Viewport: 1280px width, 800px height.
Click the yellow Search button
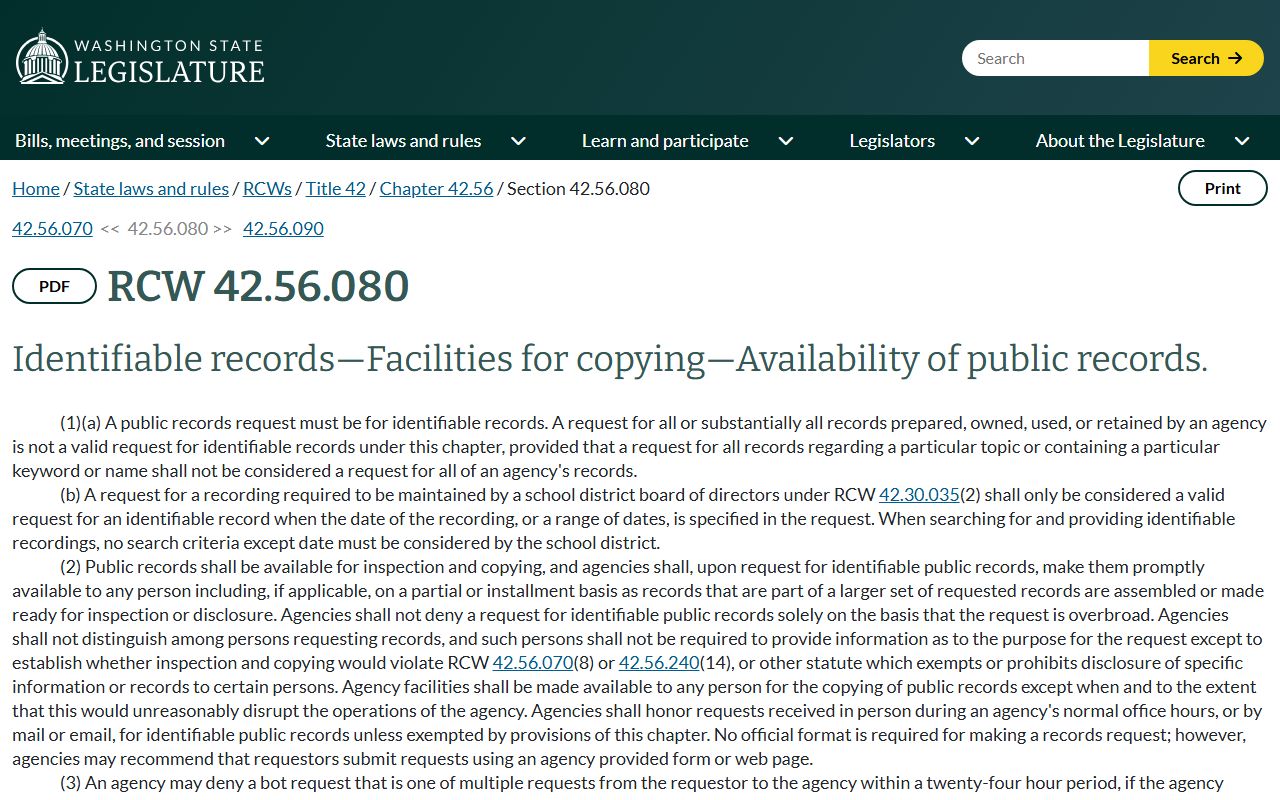(1206, 58)
